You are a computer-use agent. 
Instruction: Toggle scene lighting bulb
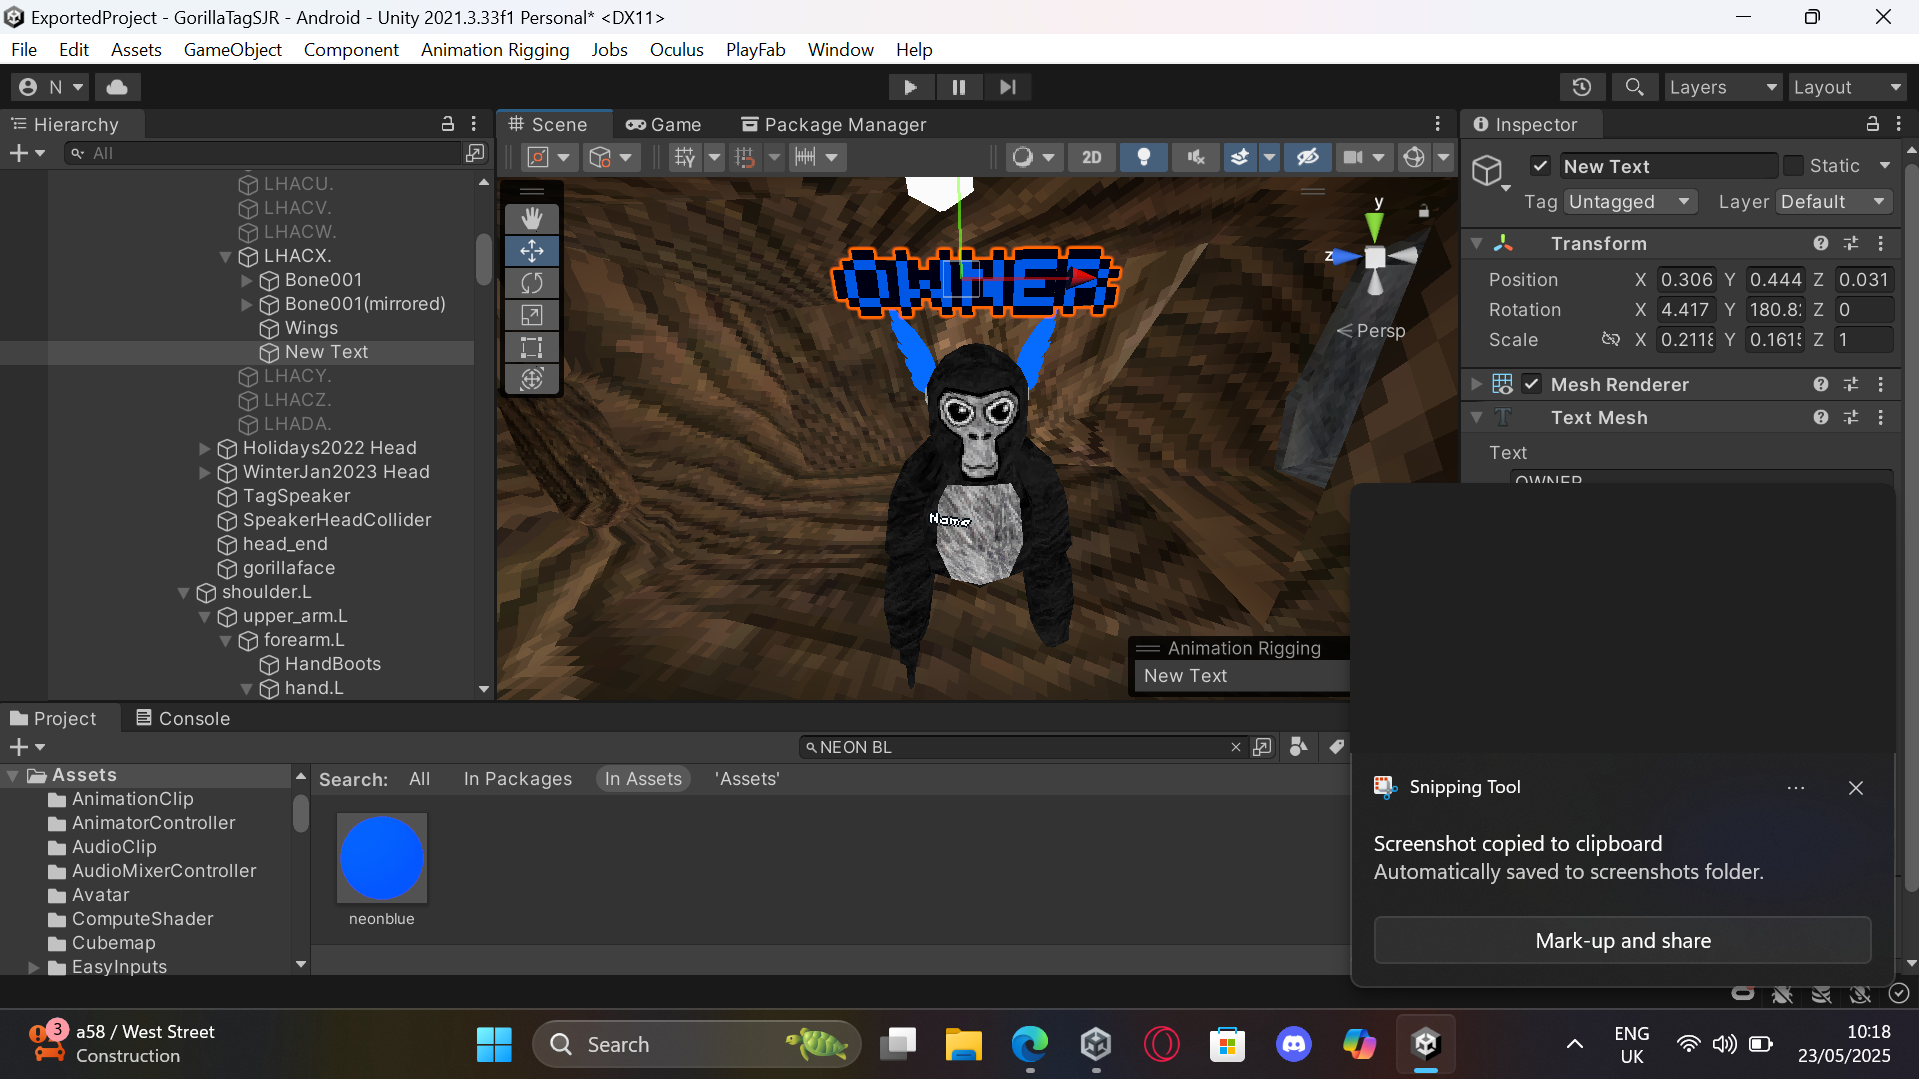pyautogui.click(x=1144, y=157)
